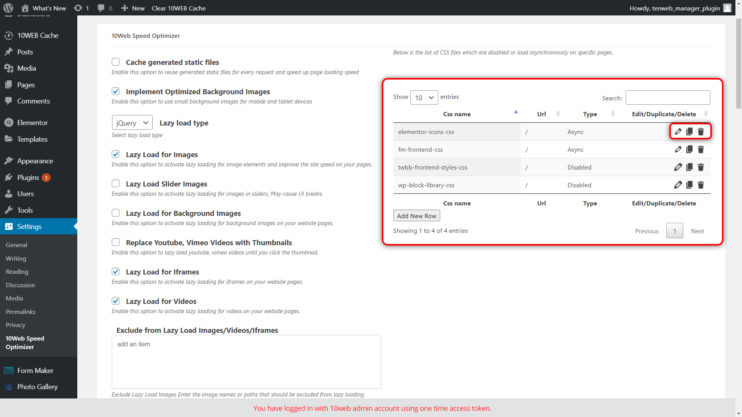Click the exclude from lazy load text area
Viewport: 742px width, 417px height.
pyautogui.click(x=246, y=362)
